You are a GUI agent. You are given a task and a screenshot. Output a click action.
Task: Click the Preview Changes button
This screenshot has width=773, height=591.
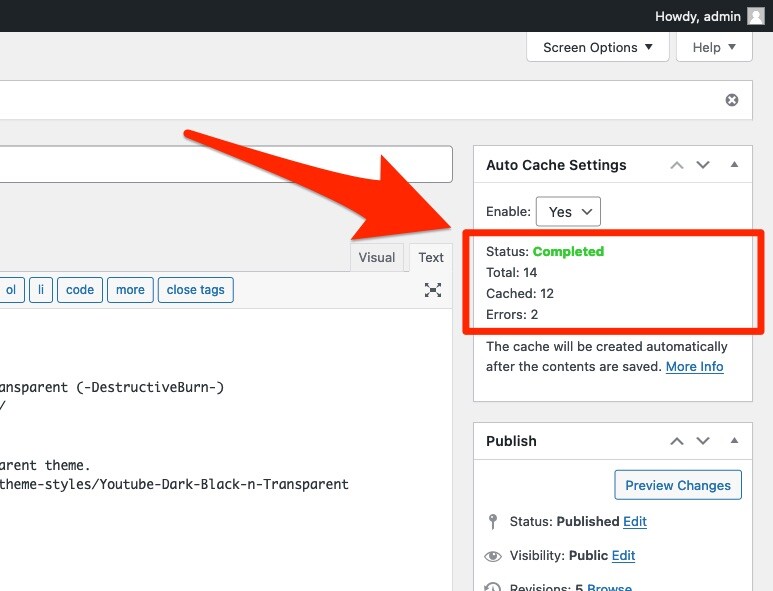677,485
